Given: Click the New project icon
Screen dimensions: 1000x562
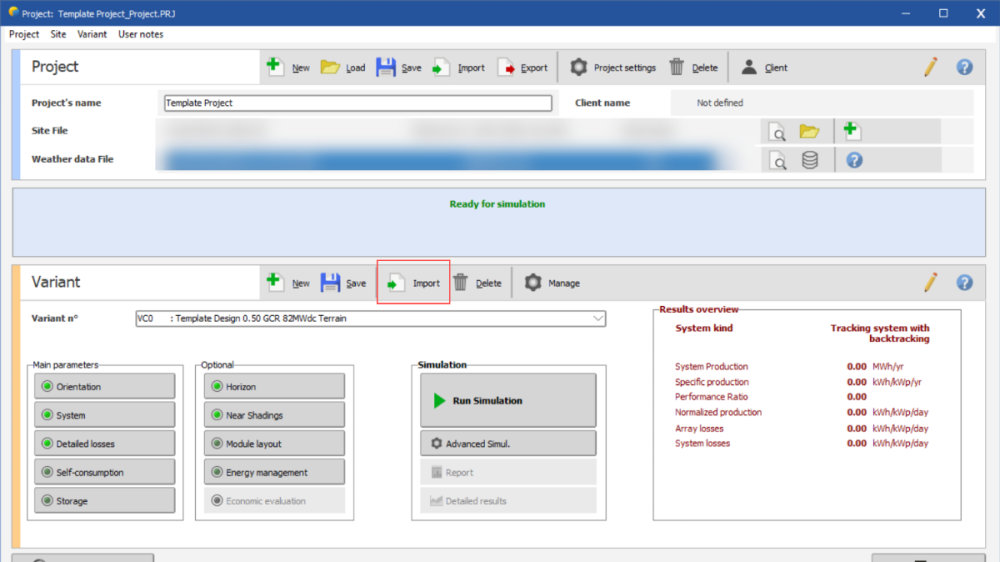Looking at the screenshot, I should coord(275,67).
